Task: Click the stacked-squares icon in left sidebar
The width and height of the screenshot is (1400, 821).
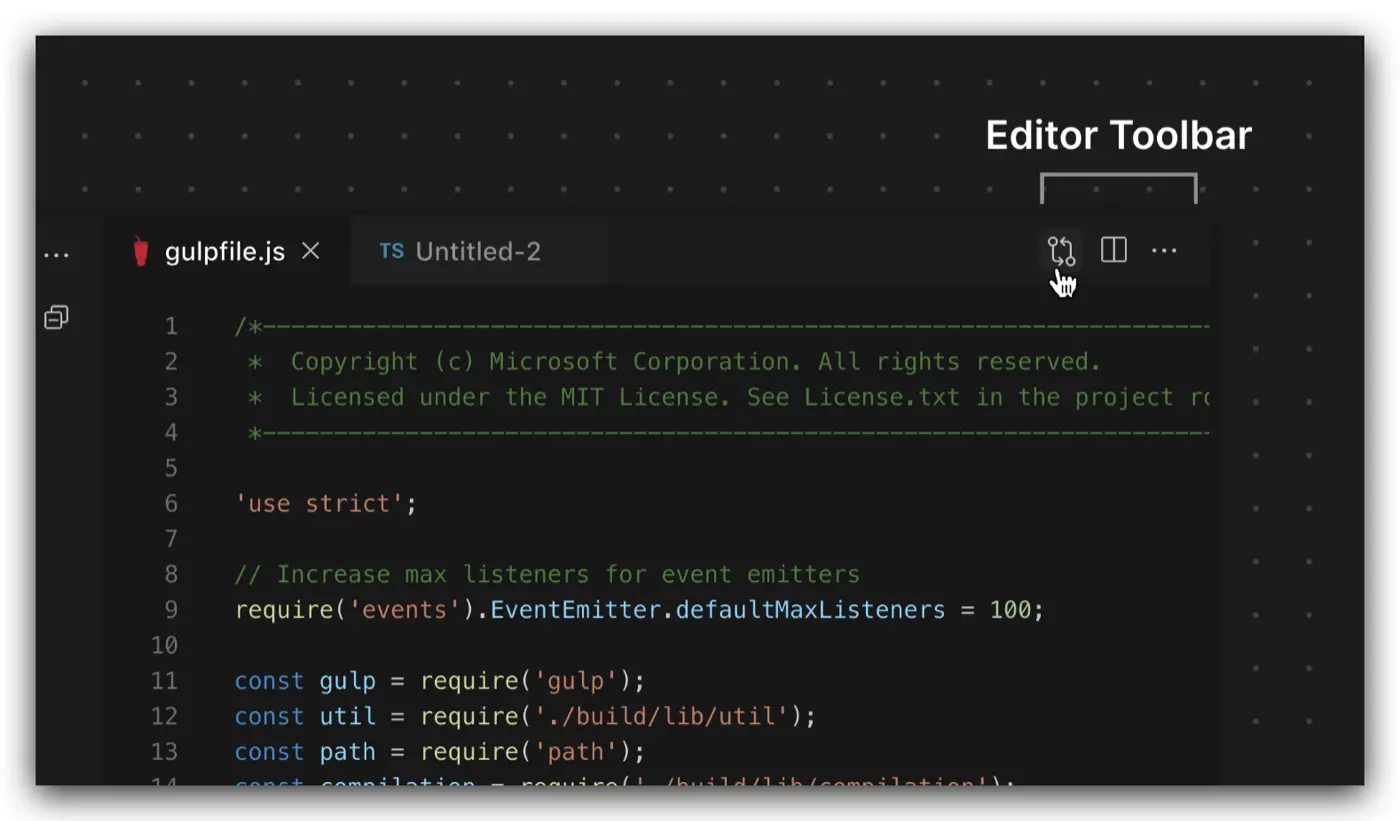Action: point(56,318)
